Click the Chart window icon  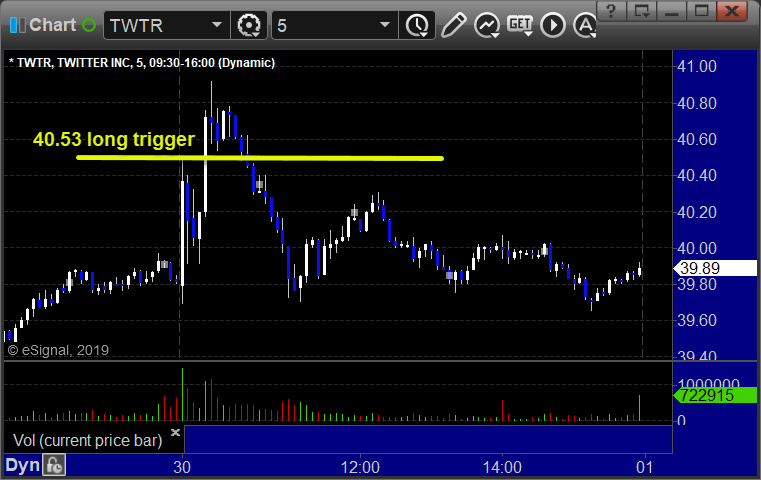tap(17, 25)
